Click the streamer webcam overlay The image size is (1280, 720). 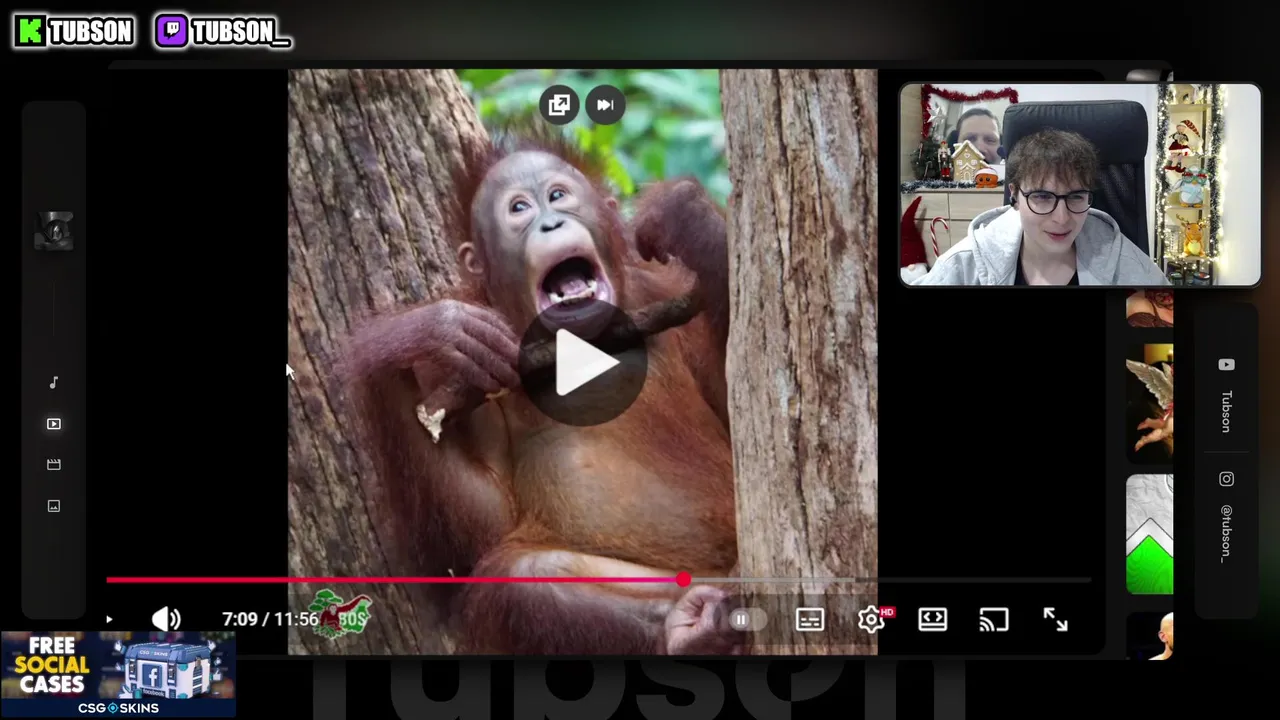[1080, 185]
